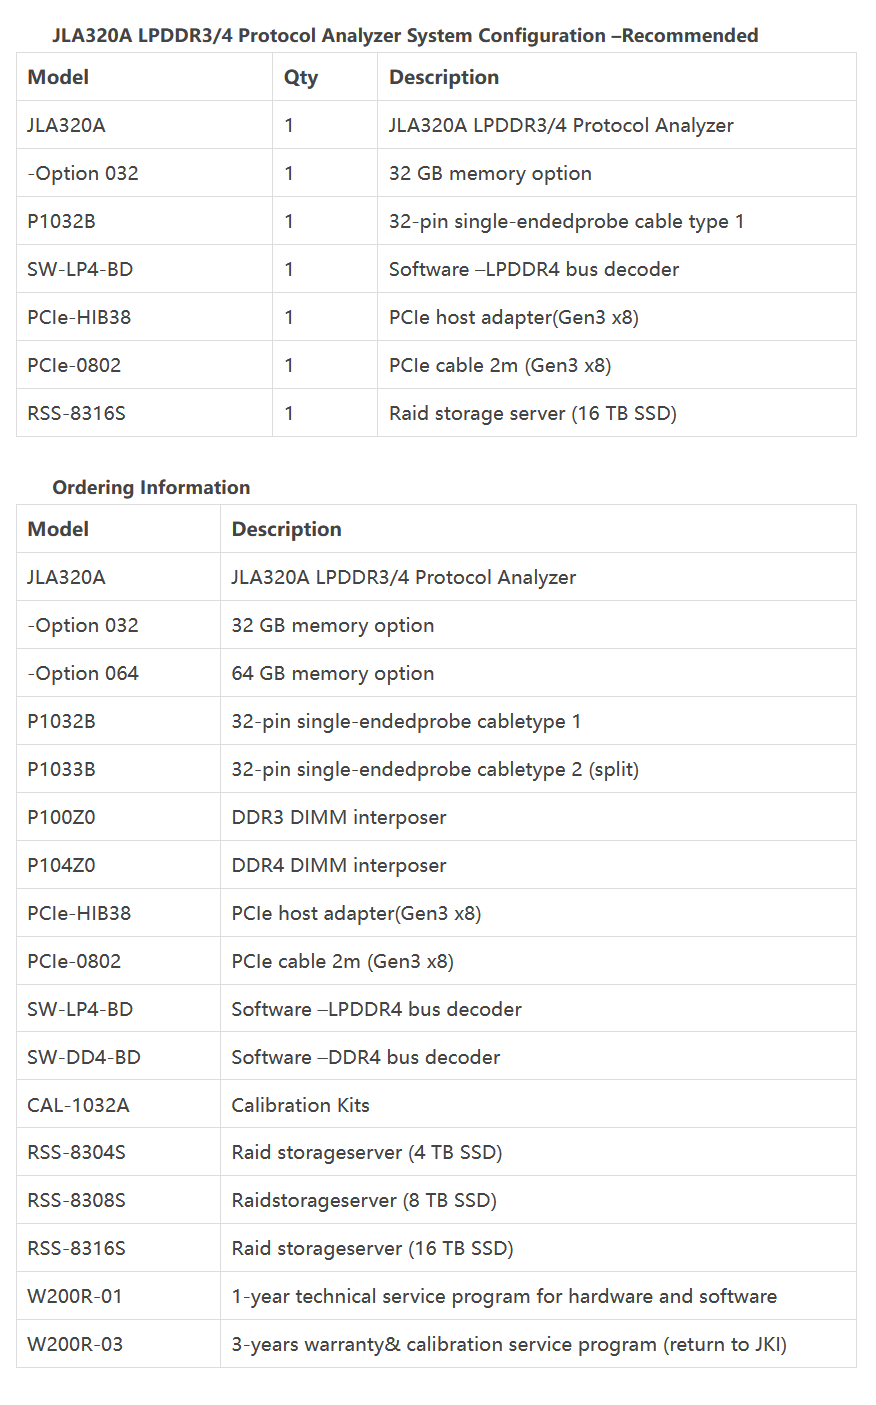Select 'Software –LPDDR4 bus decoder' in configuration table

(x=534, y=269)
